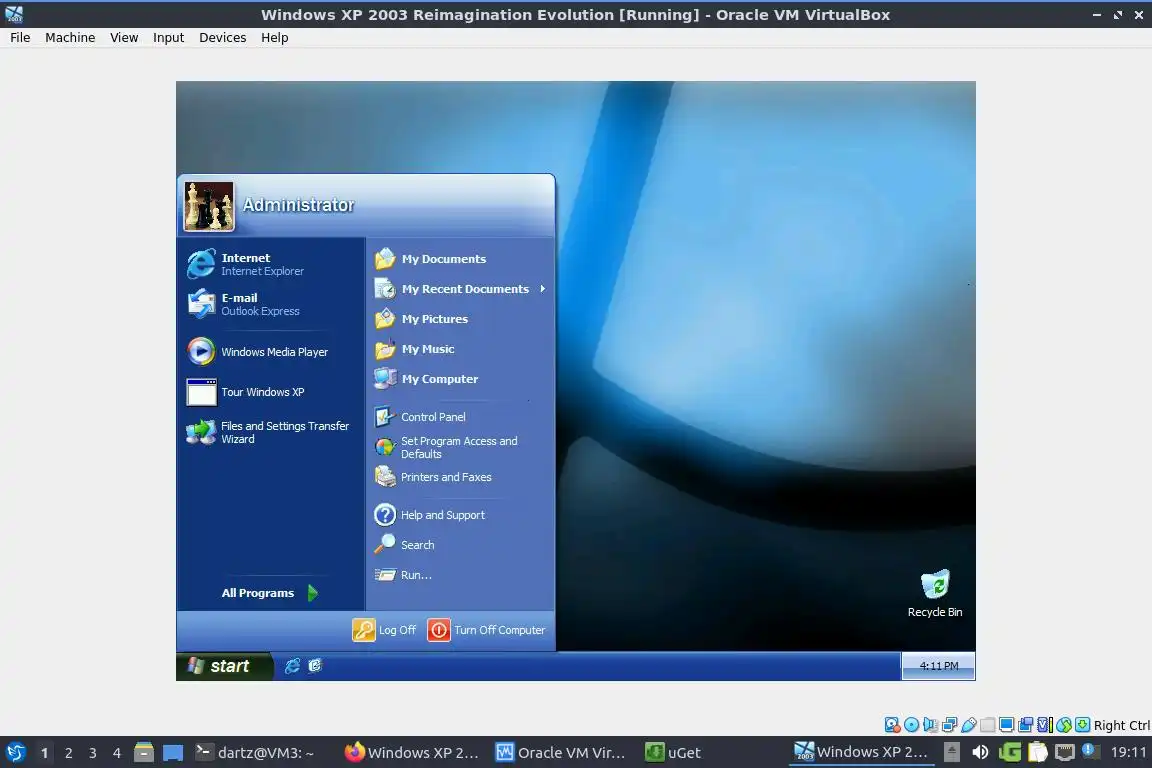Click VirtualBox CPU/virtualization indicator
The height and width of the screenshot is (768, 1152).
click(1045, 725)
